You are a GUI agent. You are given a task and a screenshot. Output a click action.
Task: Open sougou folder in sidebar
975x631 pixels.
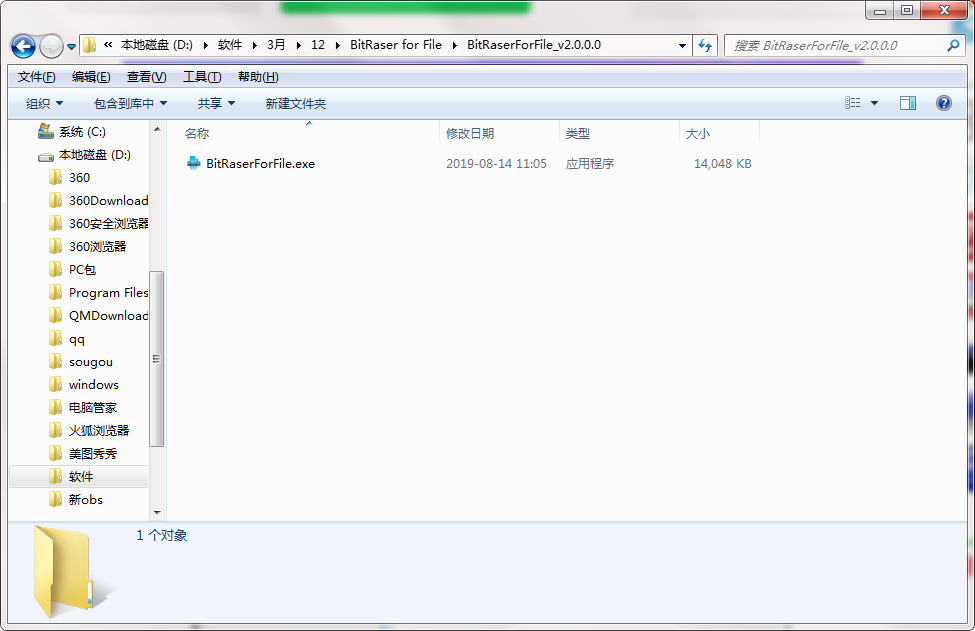coord(91,362)
